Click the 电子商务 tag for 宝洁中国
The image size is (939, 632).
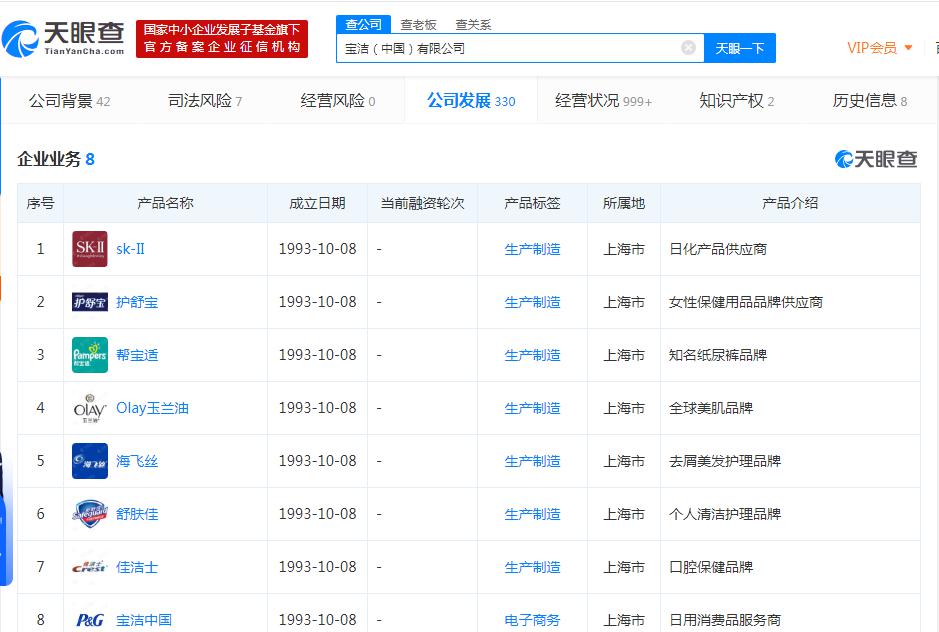tap(532, 620)
